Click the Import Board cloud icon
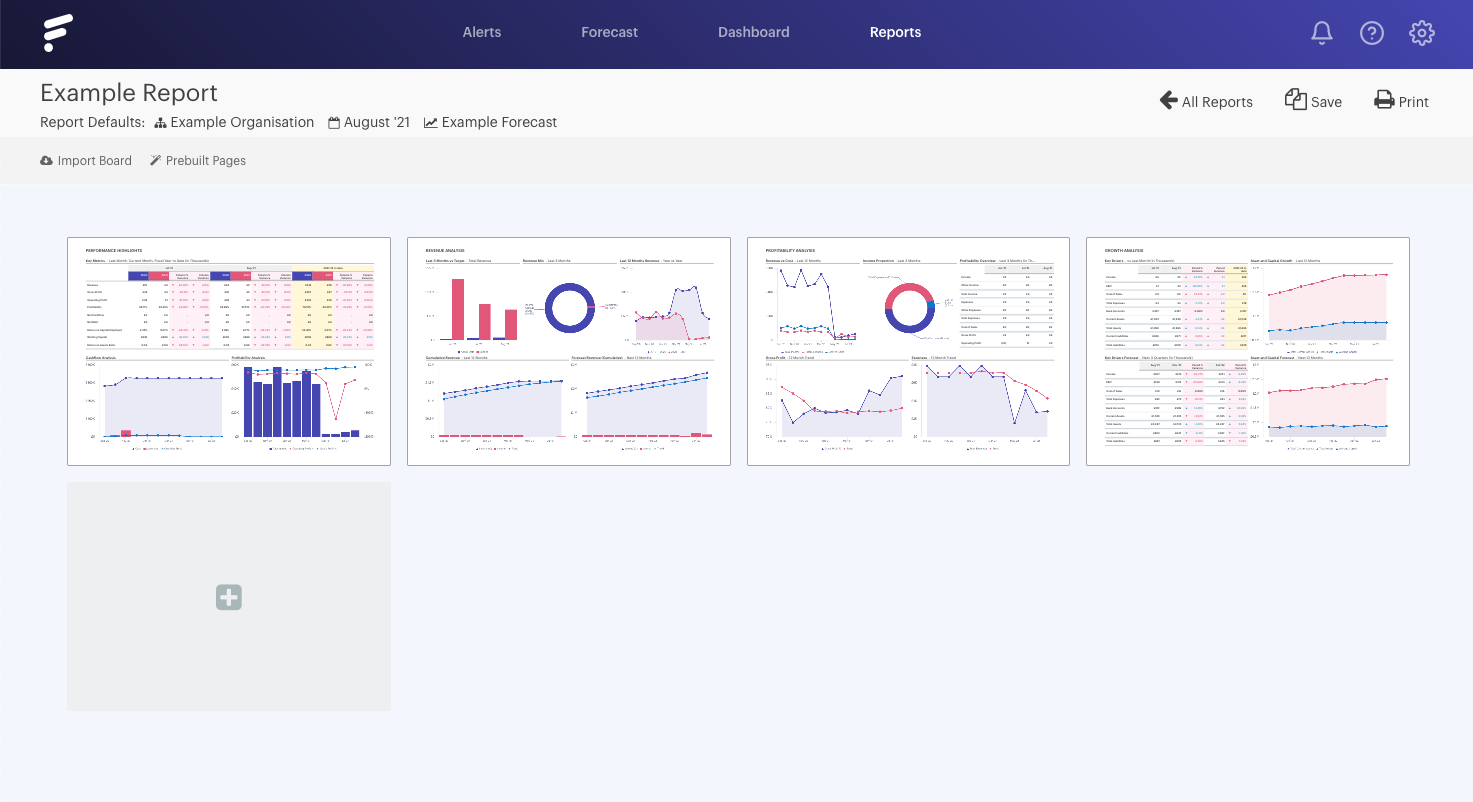1473x802 pixels. (45, 160)
